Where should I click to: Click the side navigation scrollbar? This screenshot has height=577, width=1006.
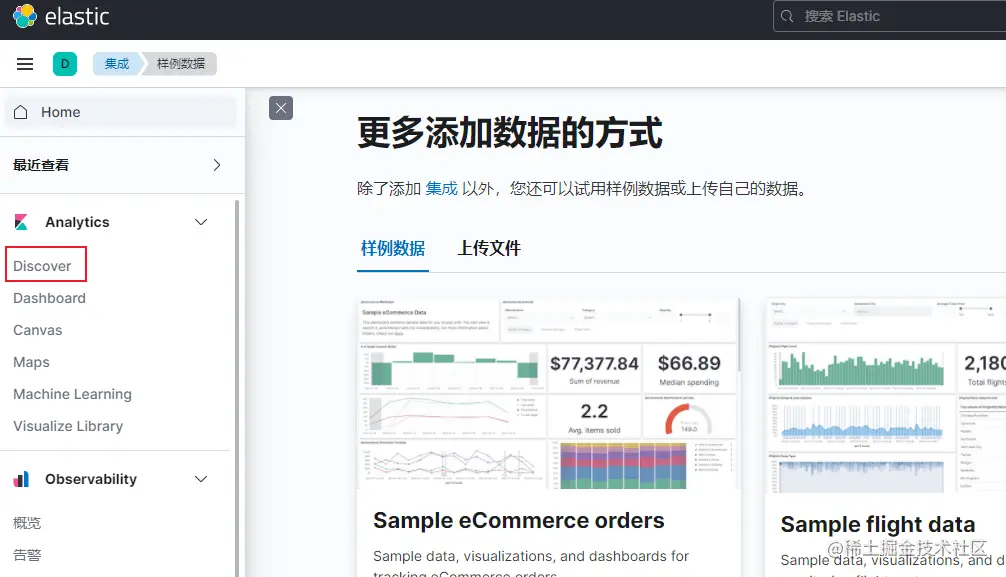coord(237,388)
